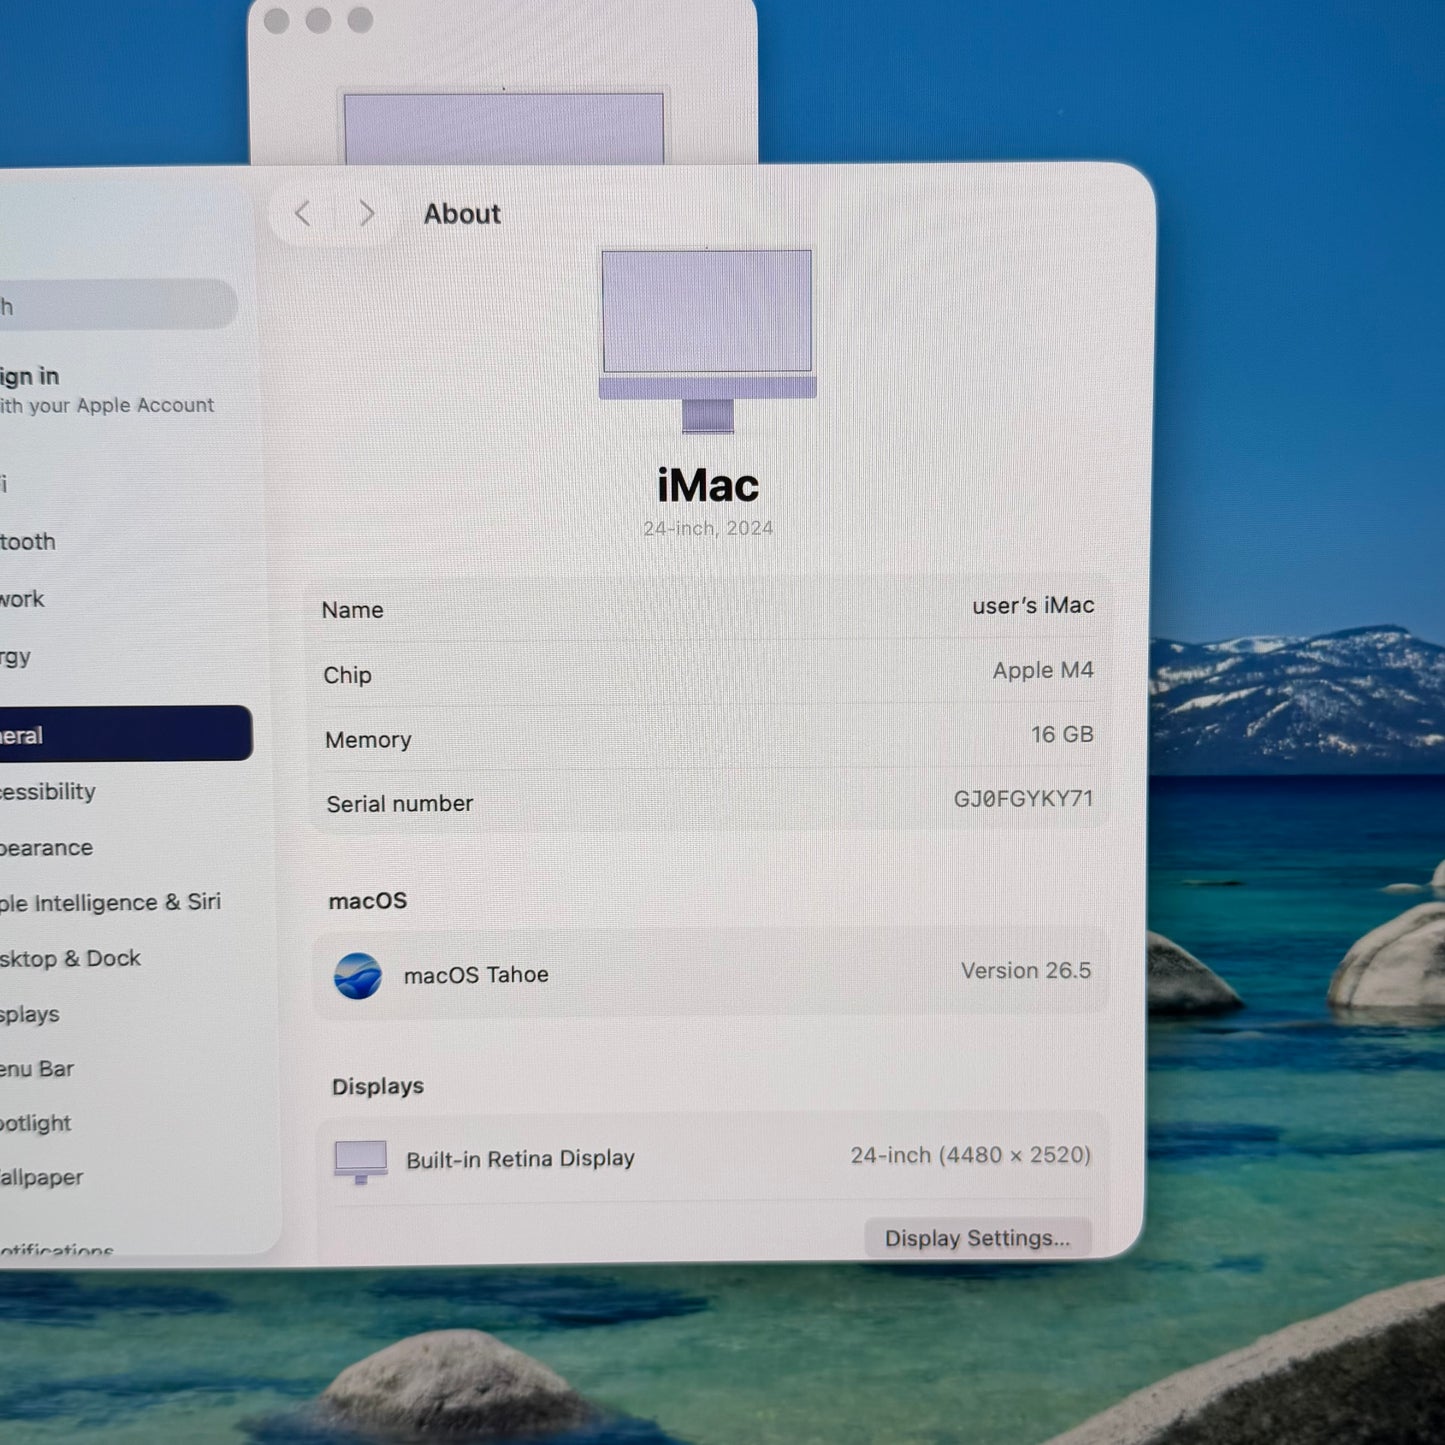Open Apple Intelligence & Siri settings
Image resolution: width=1445 pixels, height=1445 pixels.
110,902
